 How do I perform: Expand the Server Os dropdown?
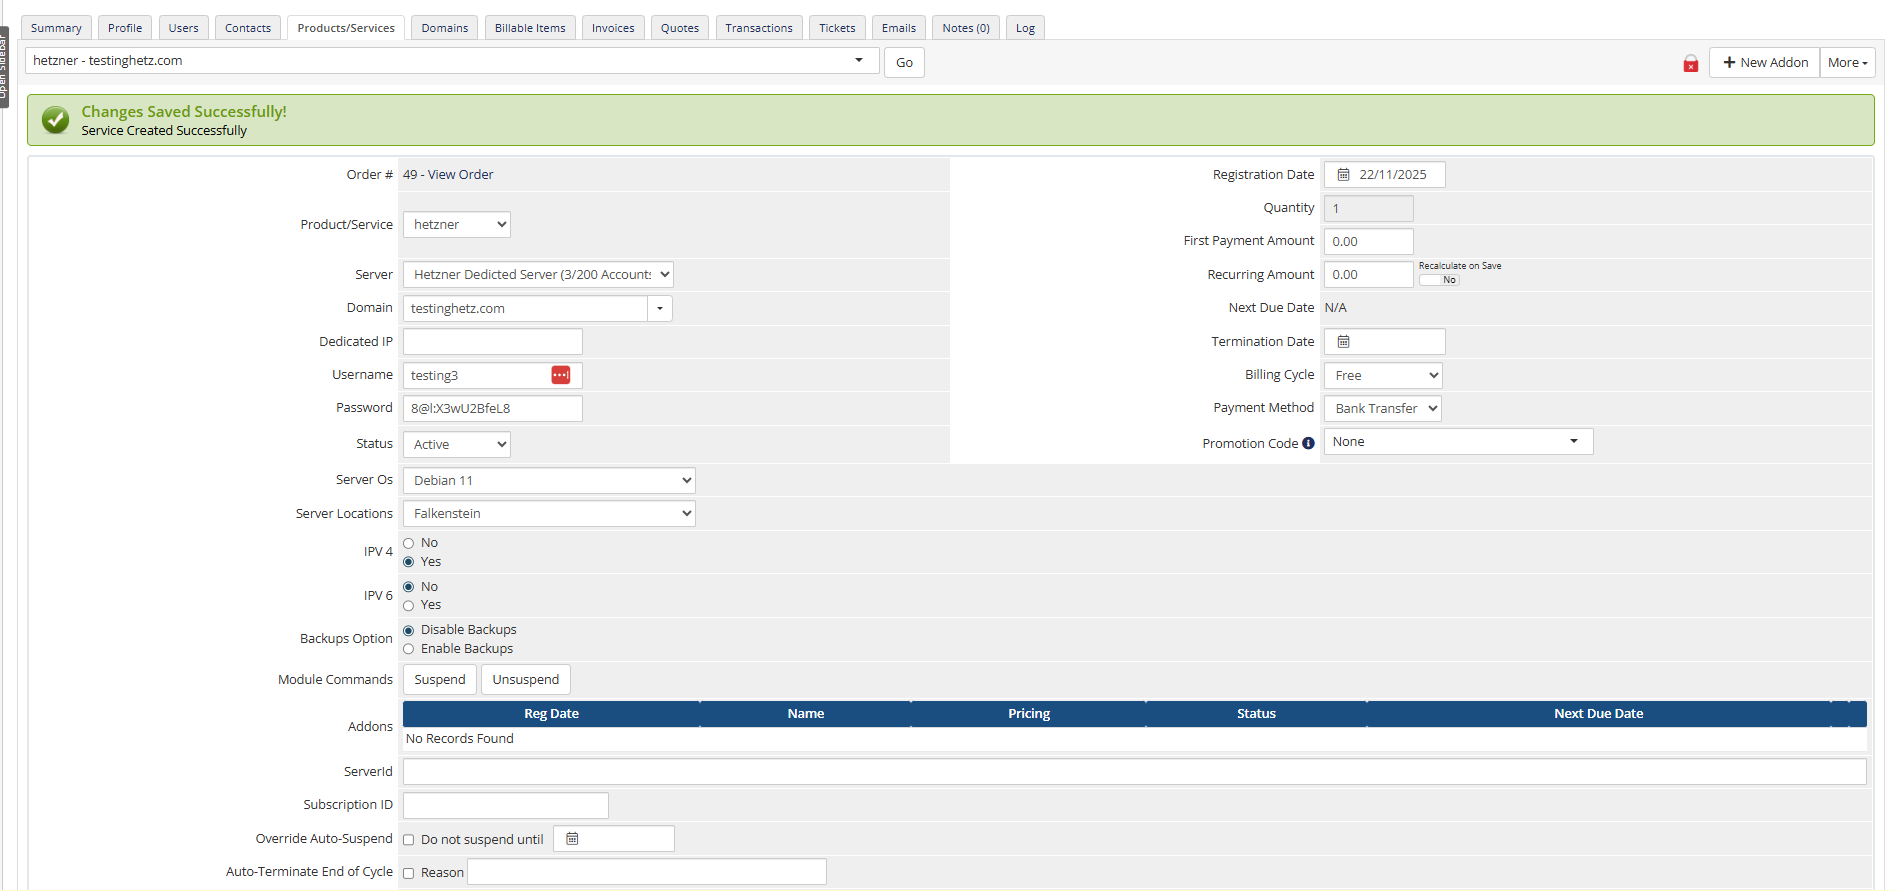[548, 481]
